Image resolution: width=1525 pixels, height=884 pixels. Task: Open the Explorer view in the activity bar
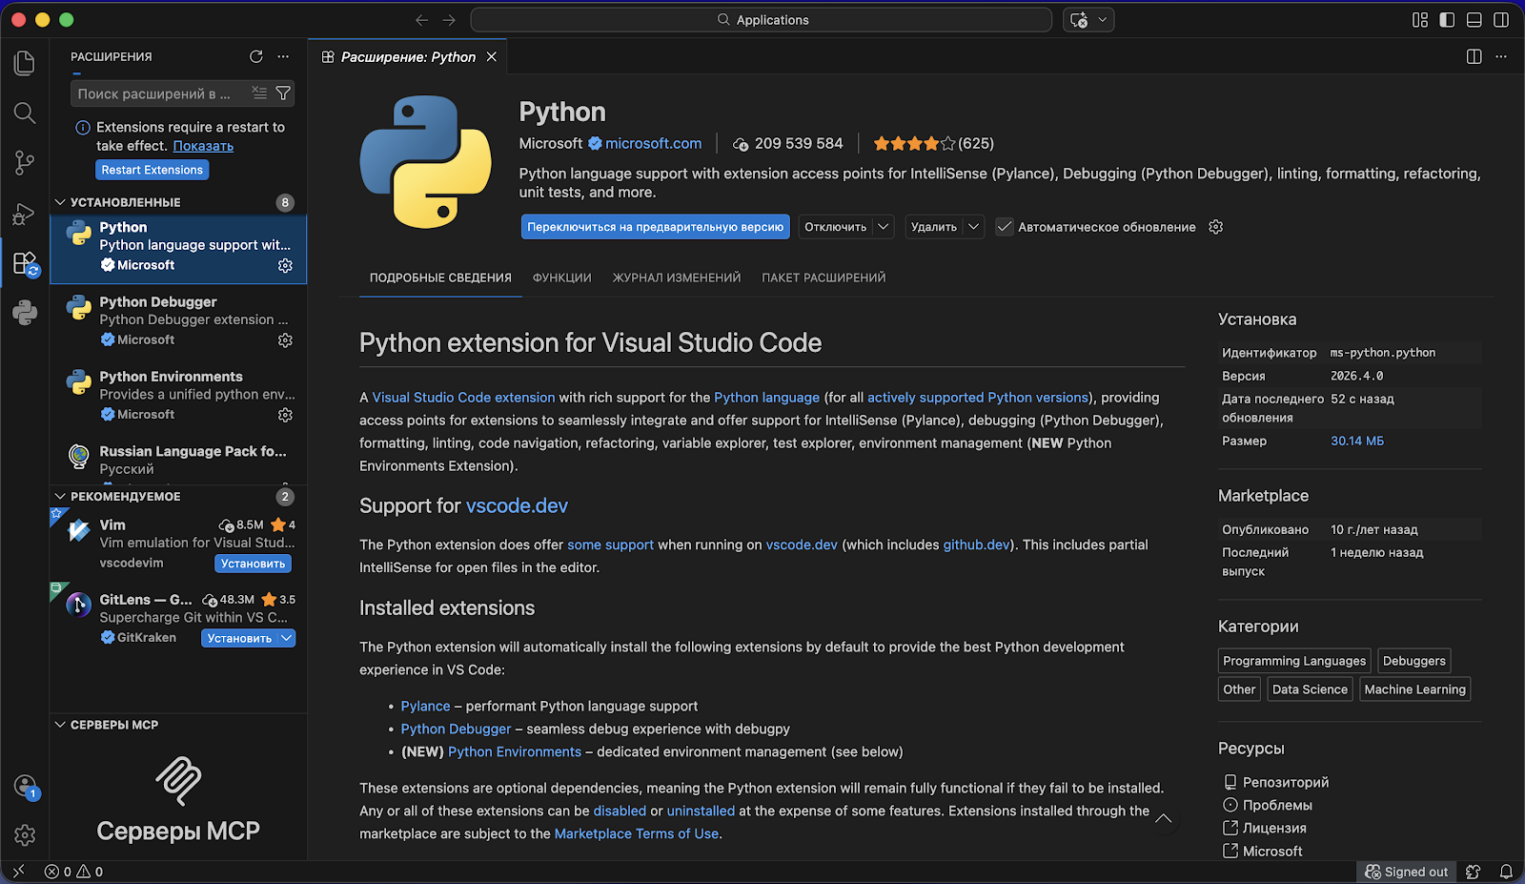[x=24, y=62]
